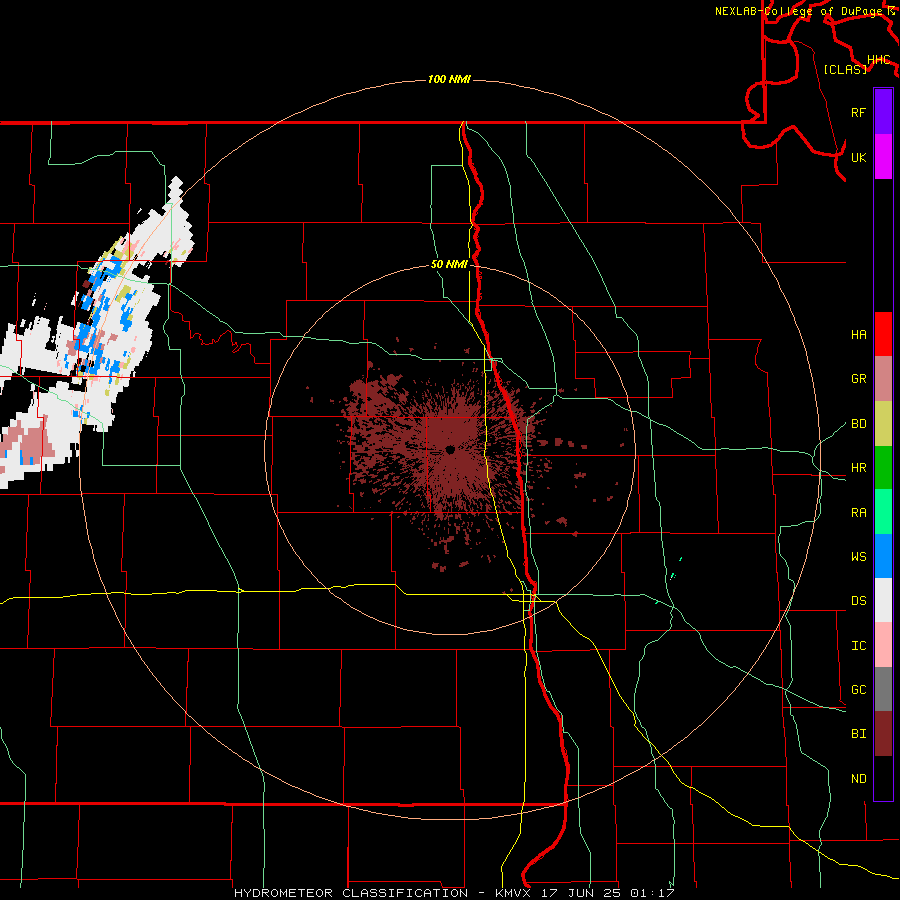Click the [CLAS] label
Viewport: 900px width, 900px height.
tap(845, 69)
